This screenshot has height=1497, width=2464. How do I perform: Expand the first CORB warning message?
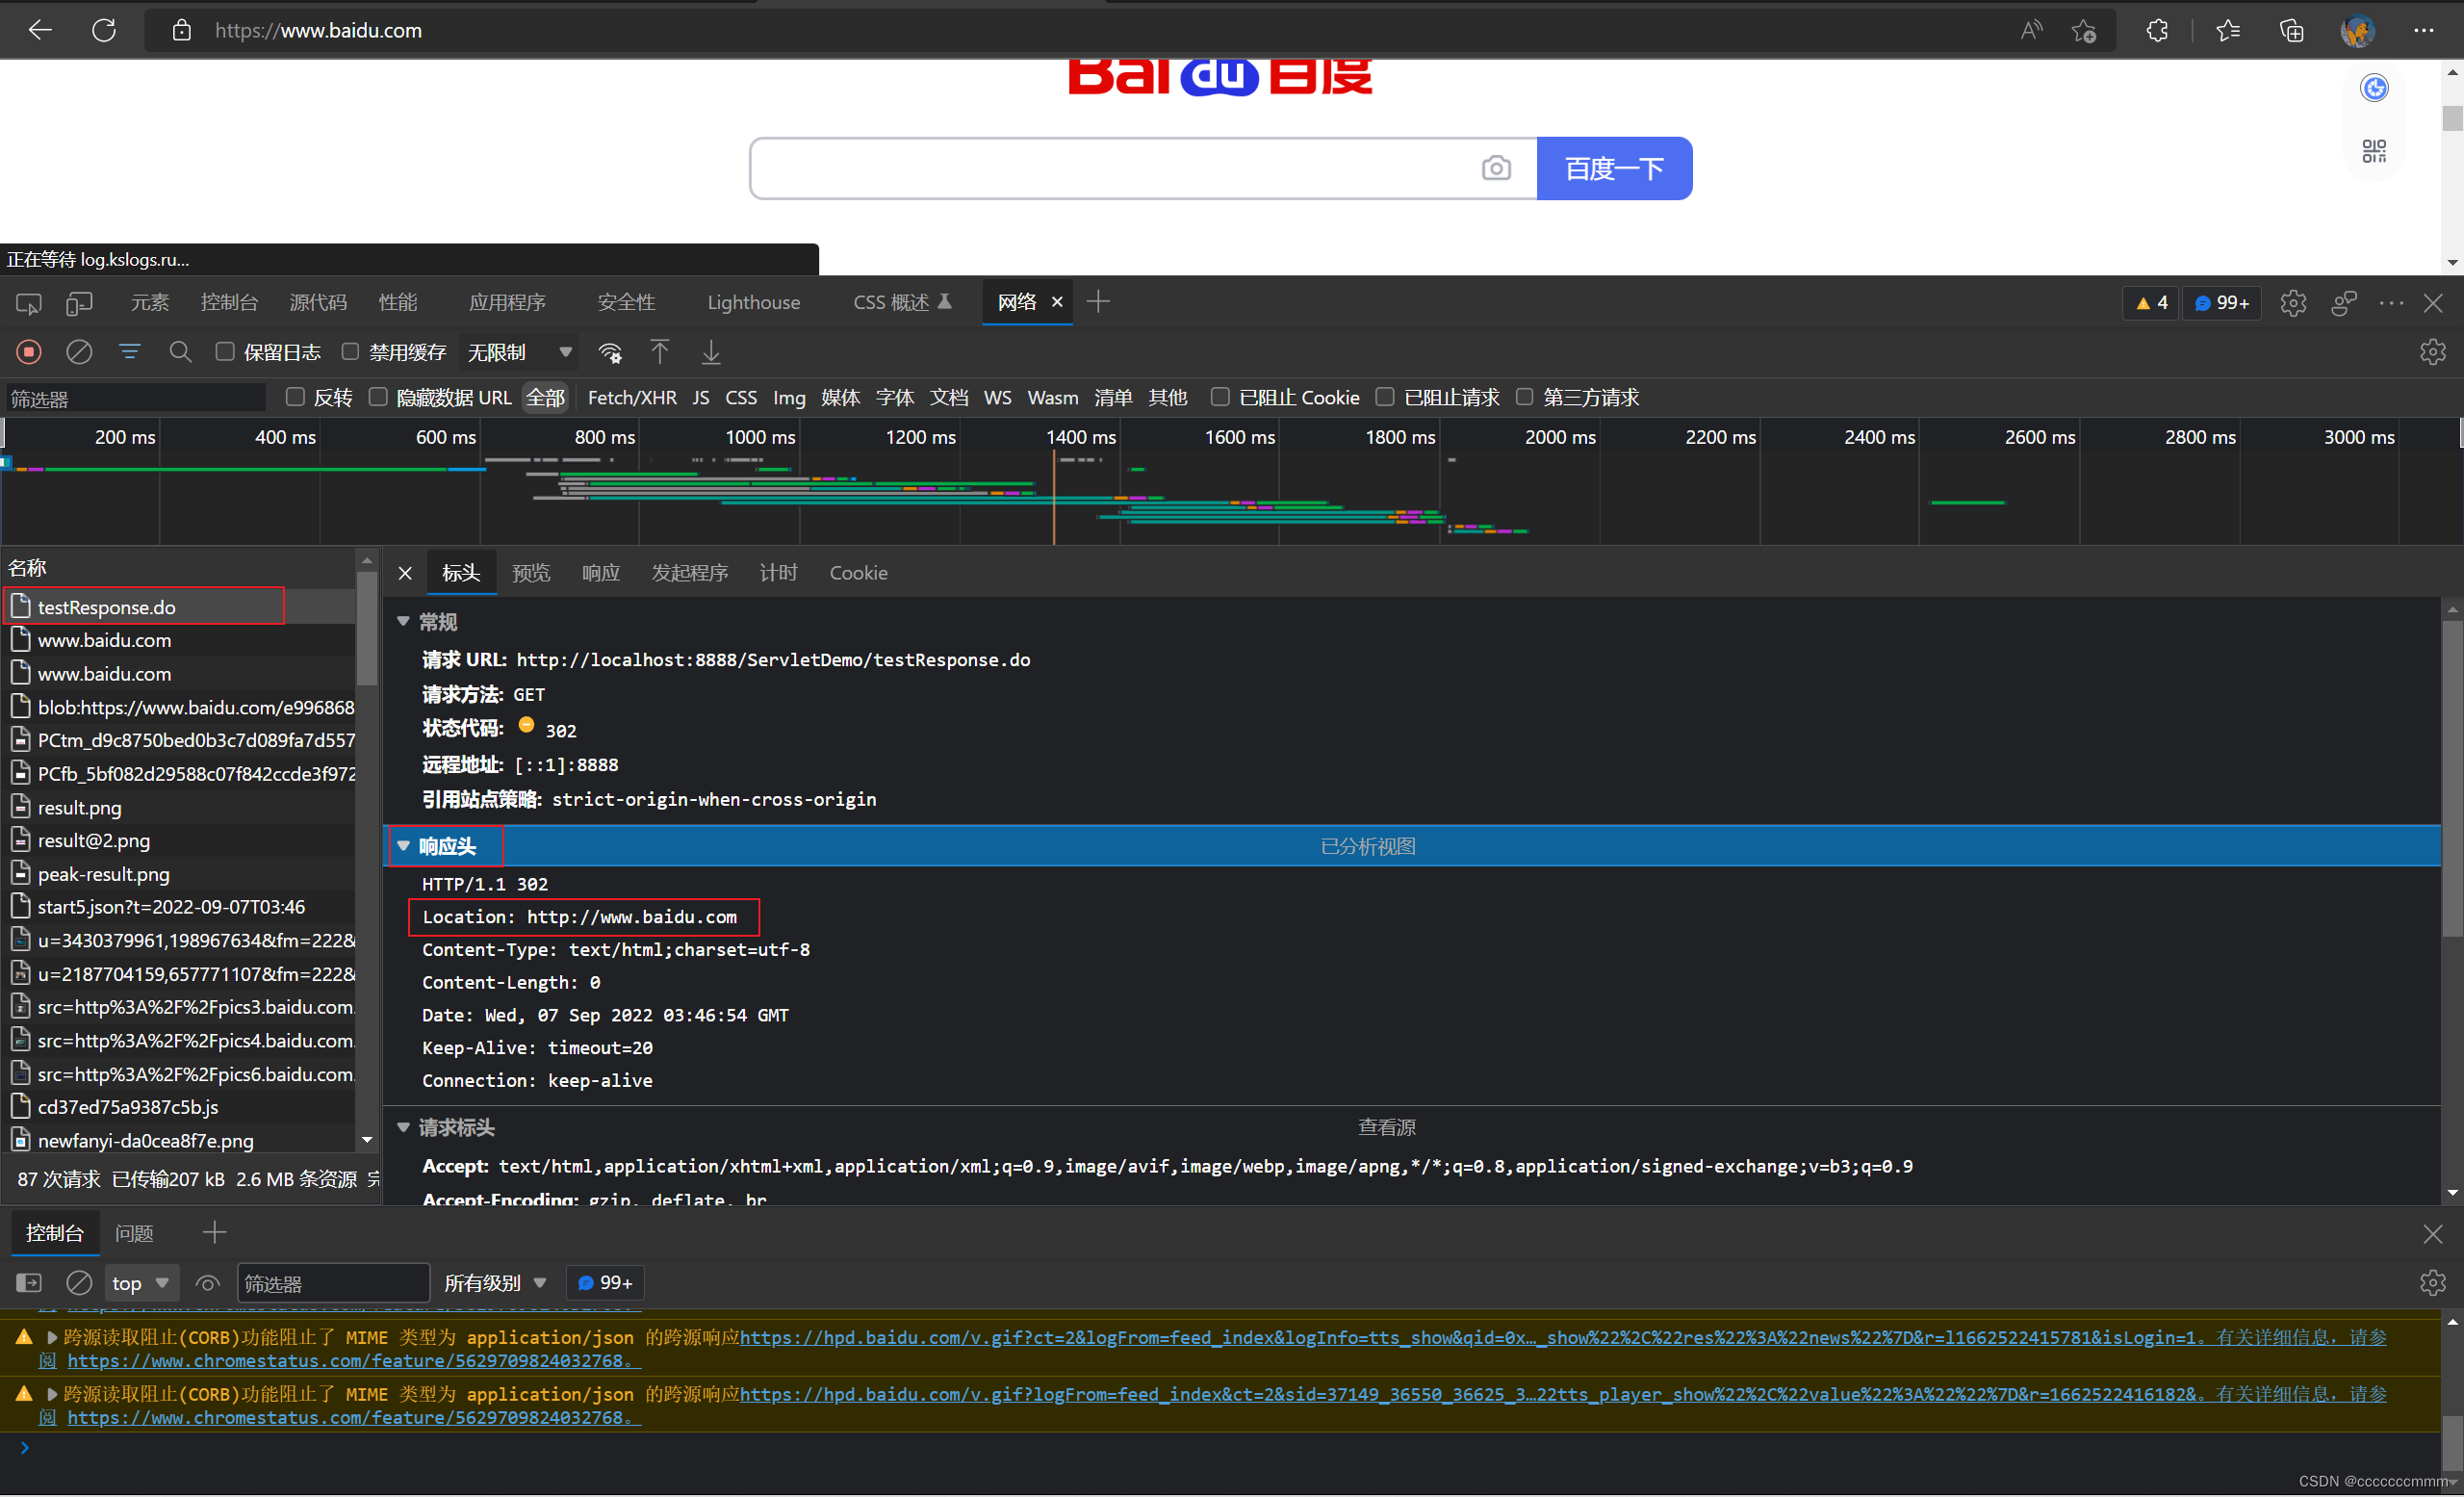pos(52,1337)
